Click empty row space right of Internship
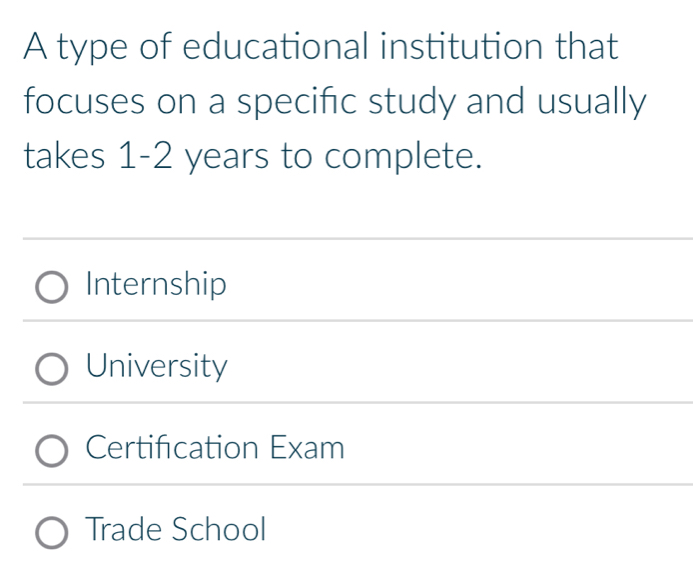This screenshot has height=573, width=693. click(x=460, y=286)
